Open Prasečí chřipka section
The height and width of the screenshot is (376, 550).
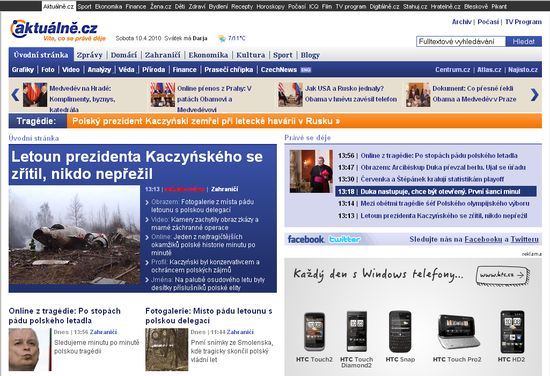click(x=229, y=69)
